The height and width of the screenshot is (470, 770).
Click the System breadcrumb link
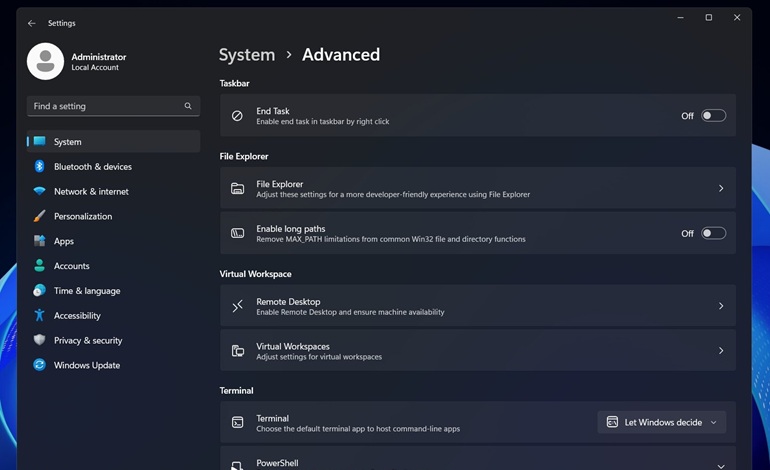(247, 55)
